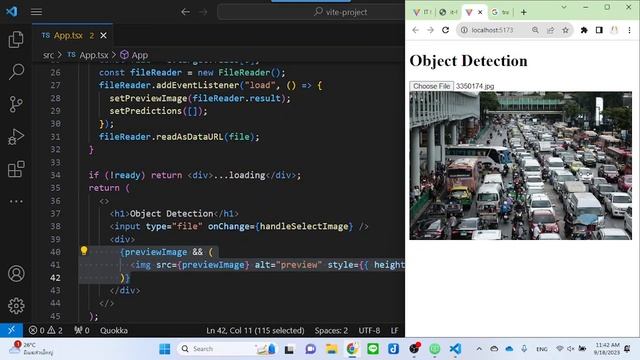Image resolution: width=640 pixels, height=360 pixels.
Task: Click the src breadcrumb segment
Action: [48, 55]
